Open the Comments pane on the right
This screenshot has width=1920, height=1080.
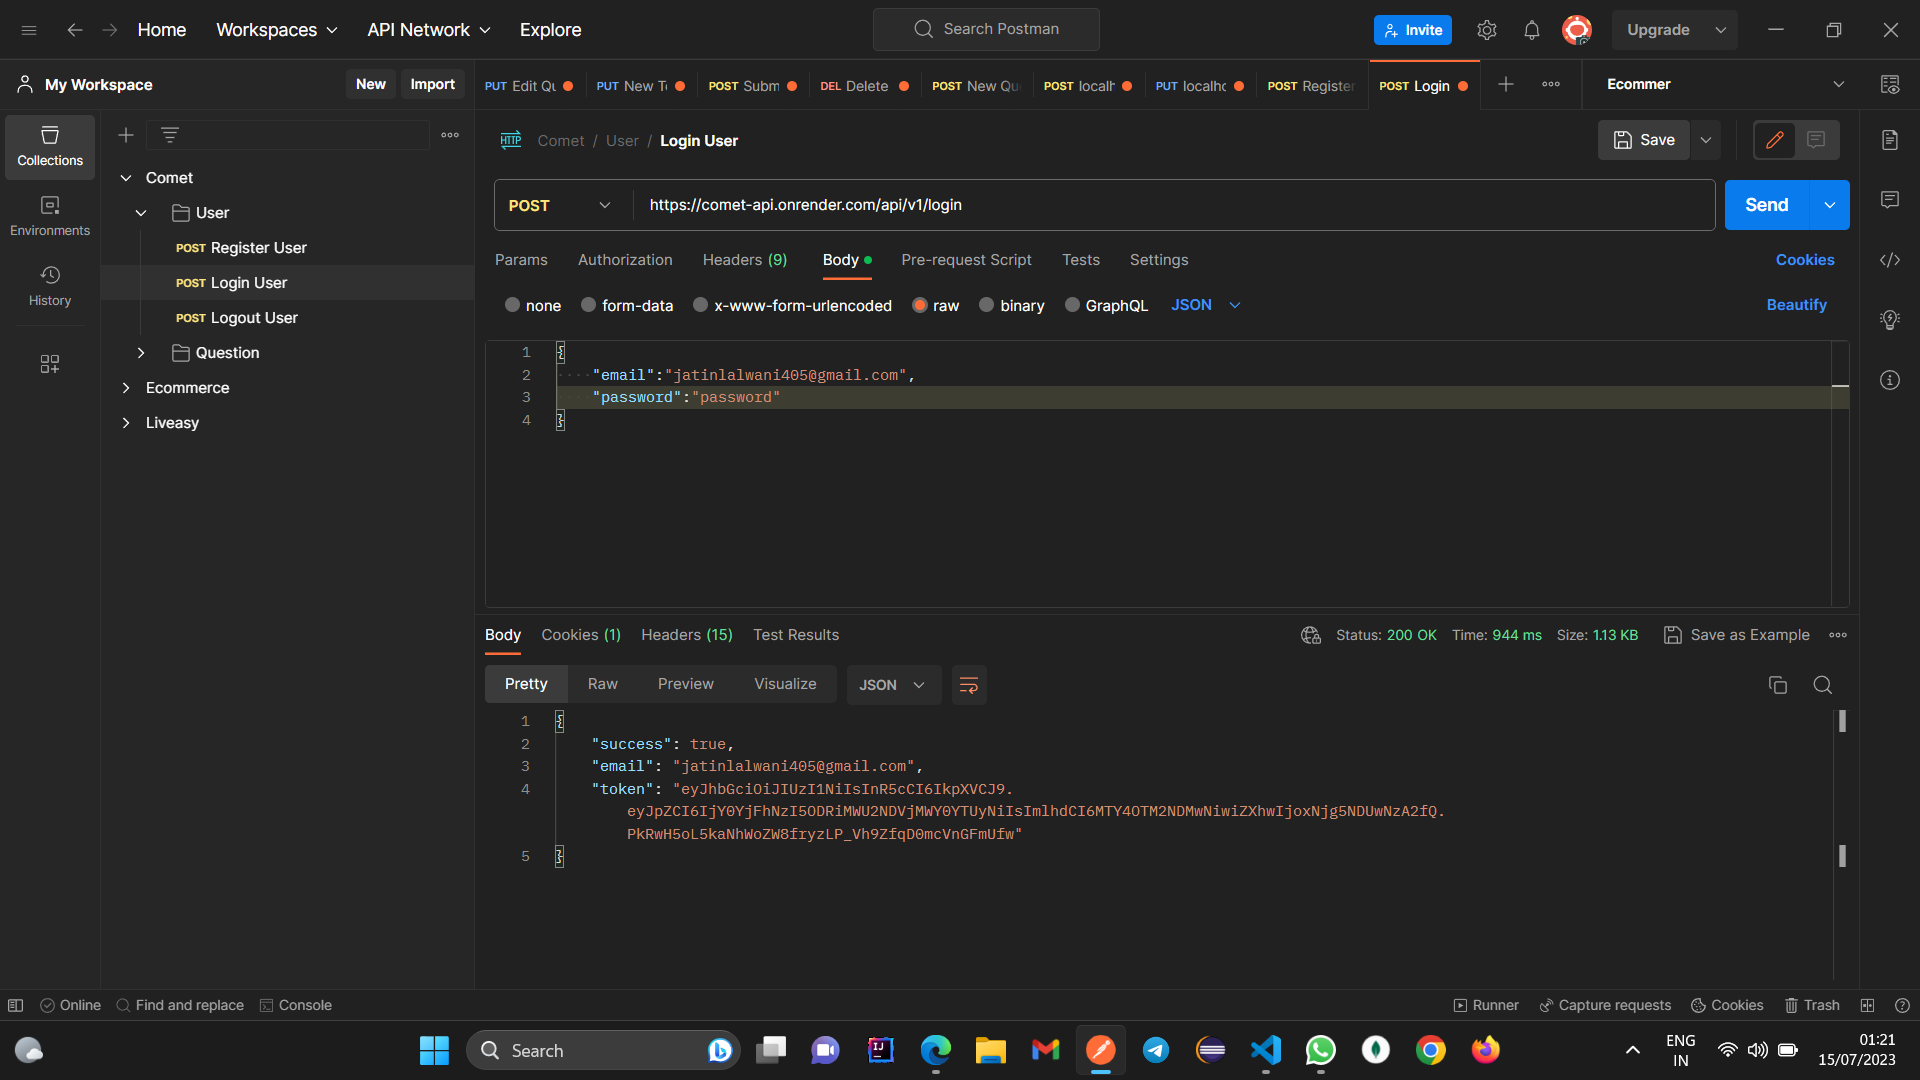(1890, 200)
